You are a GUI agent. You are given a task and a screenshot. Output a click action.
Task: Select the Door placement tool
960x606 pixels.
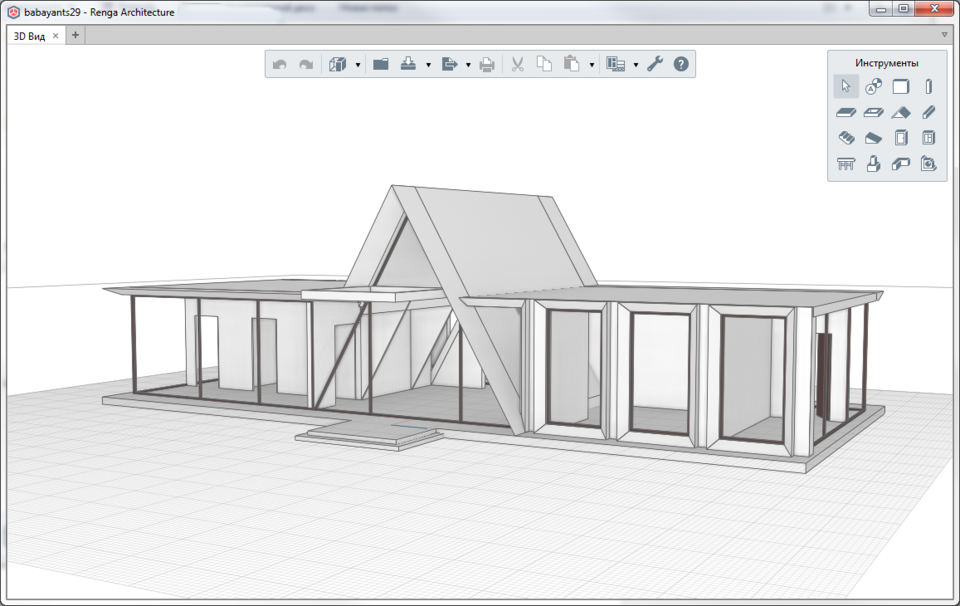[x=900, y=137]
